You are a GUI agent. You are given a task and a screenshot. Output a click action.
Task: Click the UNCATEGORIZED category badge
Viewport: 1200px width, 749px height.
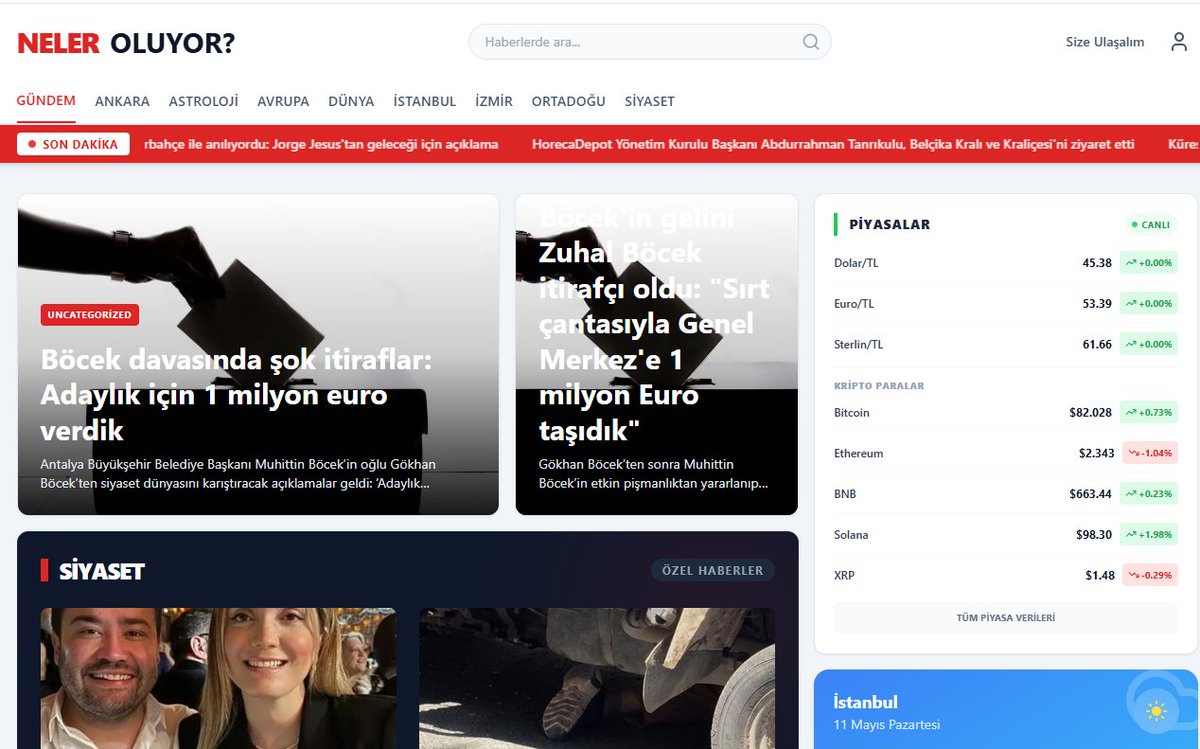[90, 314]
